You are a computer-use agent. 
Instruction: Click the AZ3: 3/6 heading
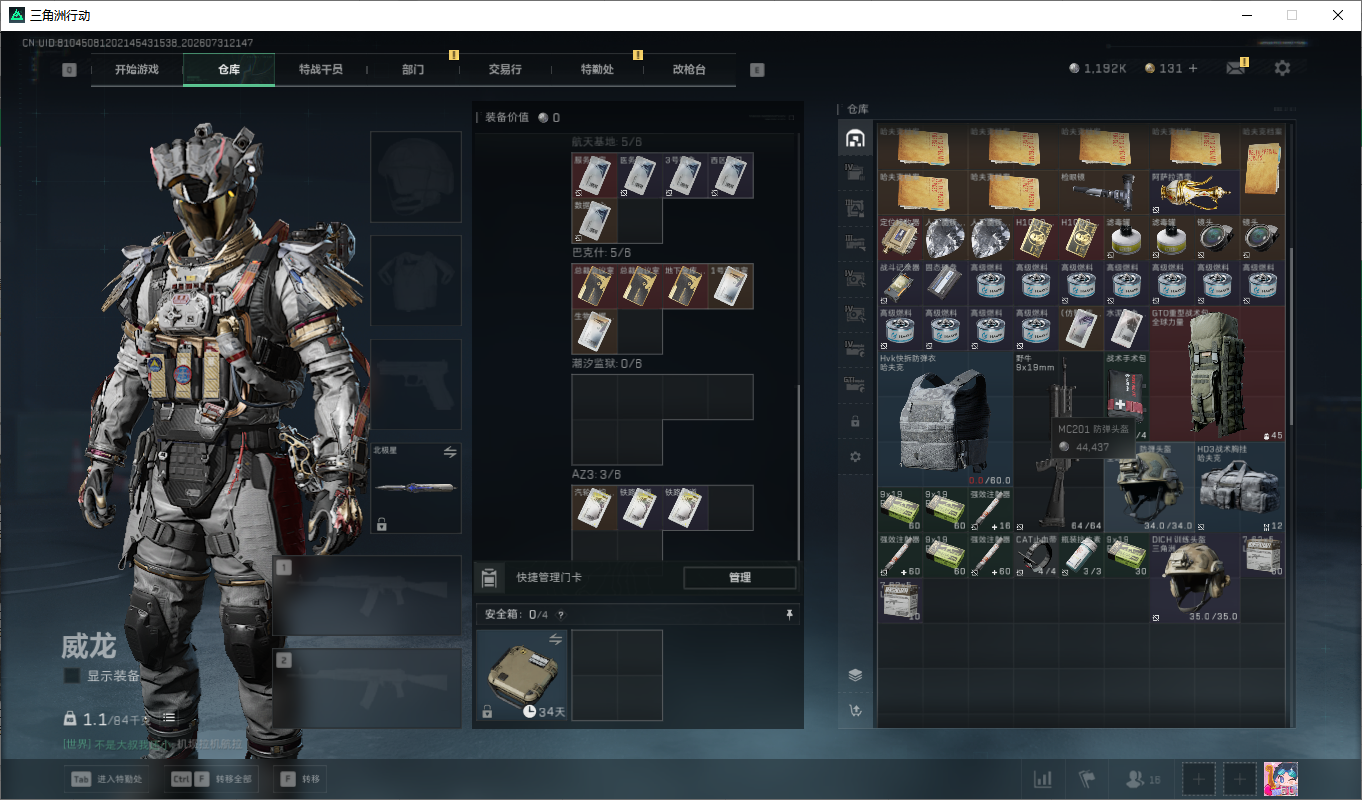(x=597, y=474)
